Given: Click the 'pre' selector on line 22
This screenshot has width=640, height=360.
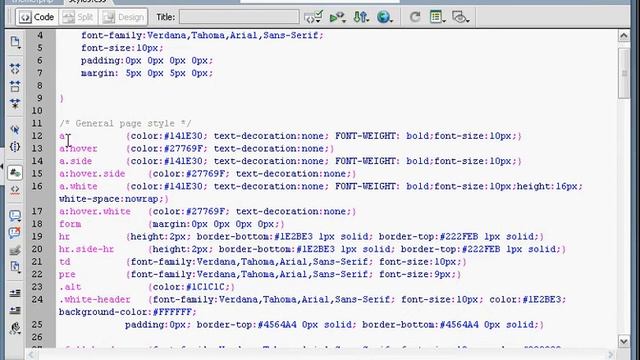Looking at the screenshot, I should tap(67, 275).
